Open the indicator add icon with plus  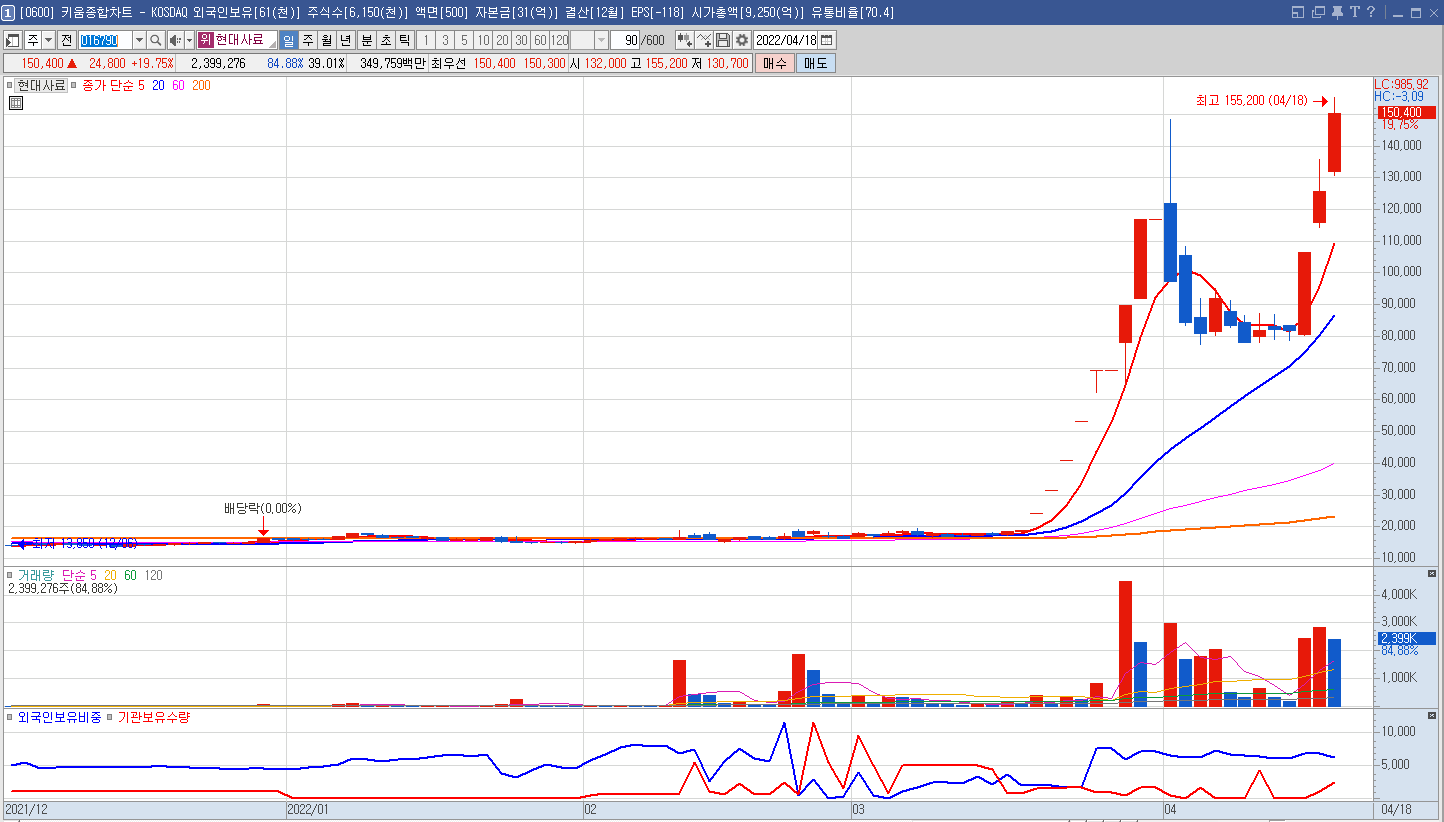click(684, 40)
